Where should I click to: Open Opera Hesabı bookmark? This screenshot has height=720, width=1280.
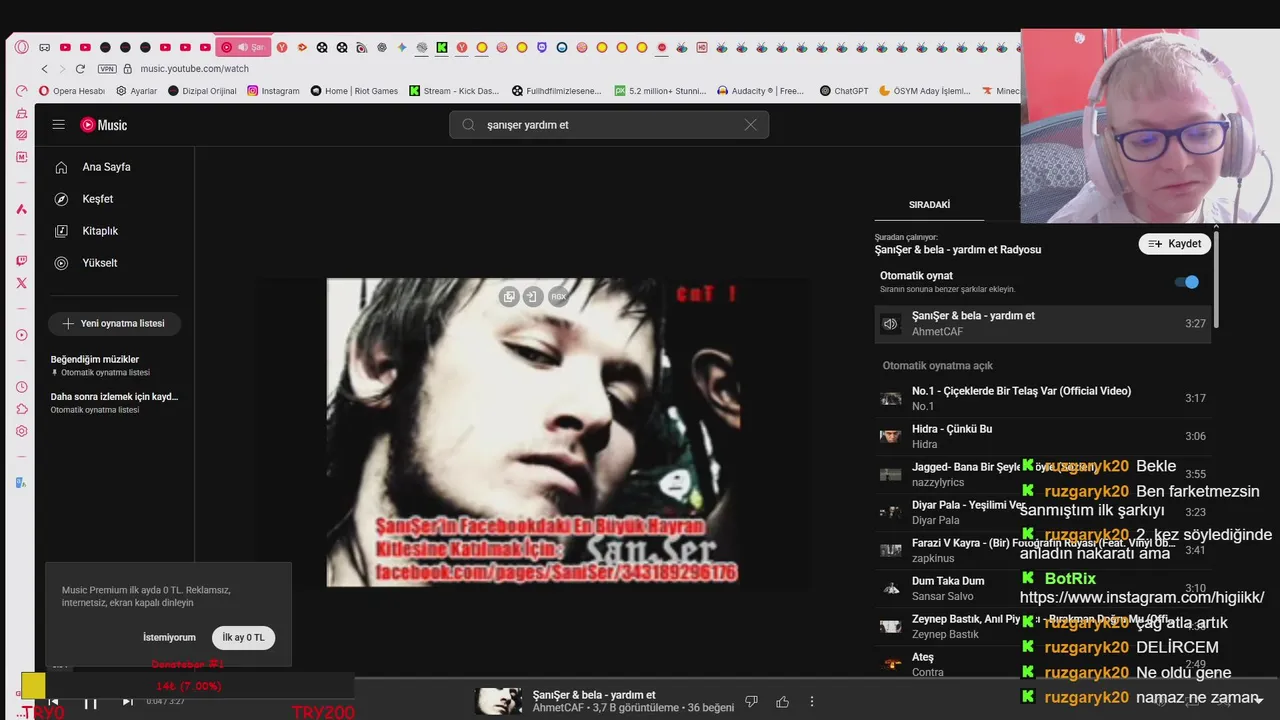(x=71, y=91)
